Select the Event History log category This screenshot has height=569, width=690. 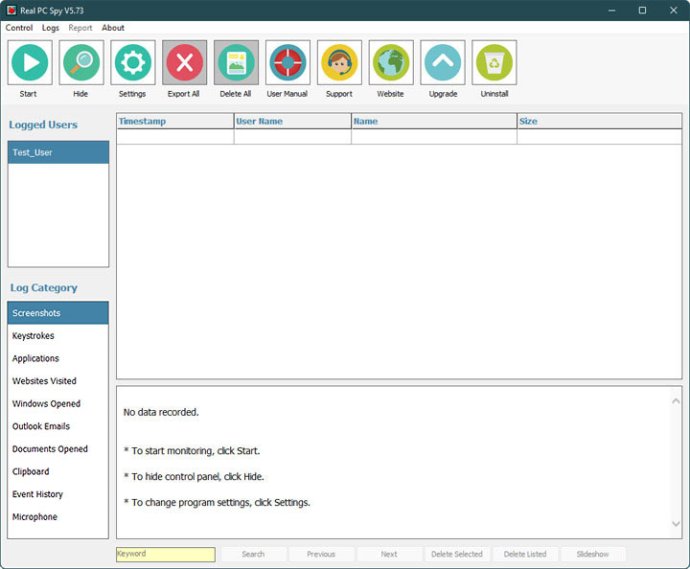[x=58, y=494]
